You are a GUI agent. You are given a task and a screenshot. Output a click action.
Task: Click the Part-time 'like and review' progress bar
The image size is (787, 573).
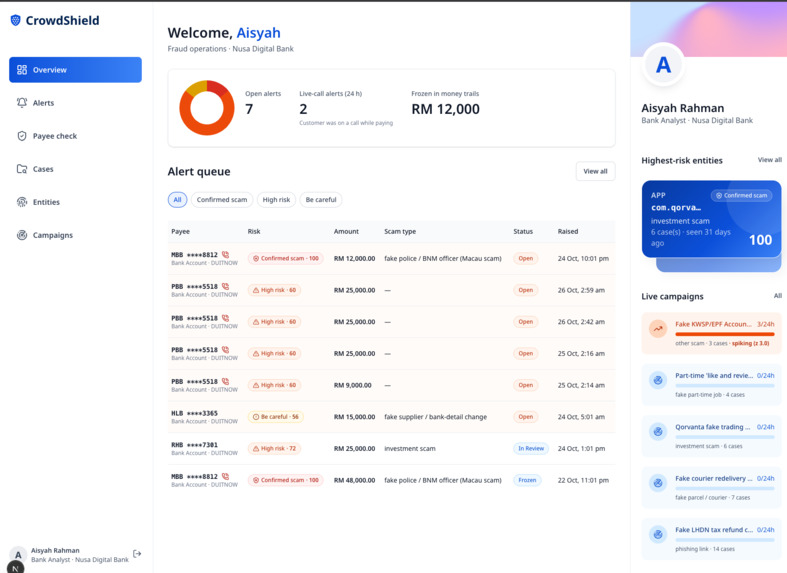725,385
